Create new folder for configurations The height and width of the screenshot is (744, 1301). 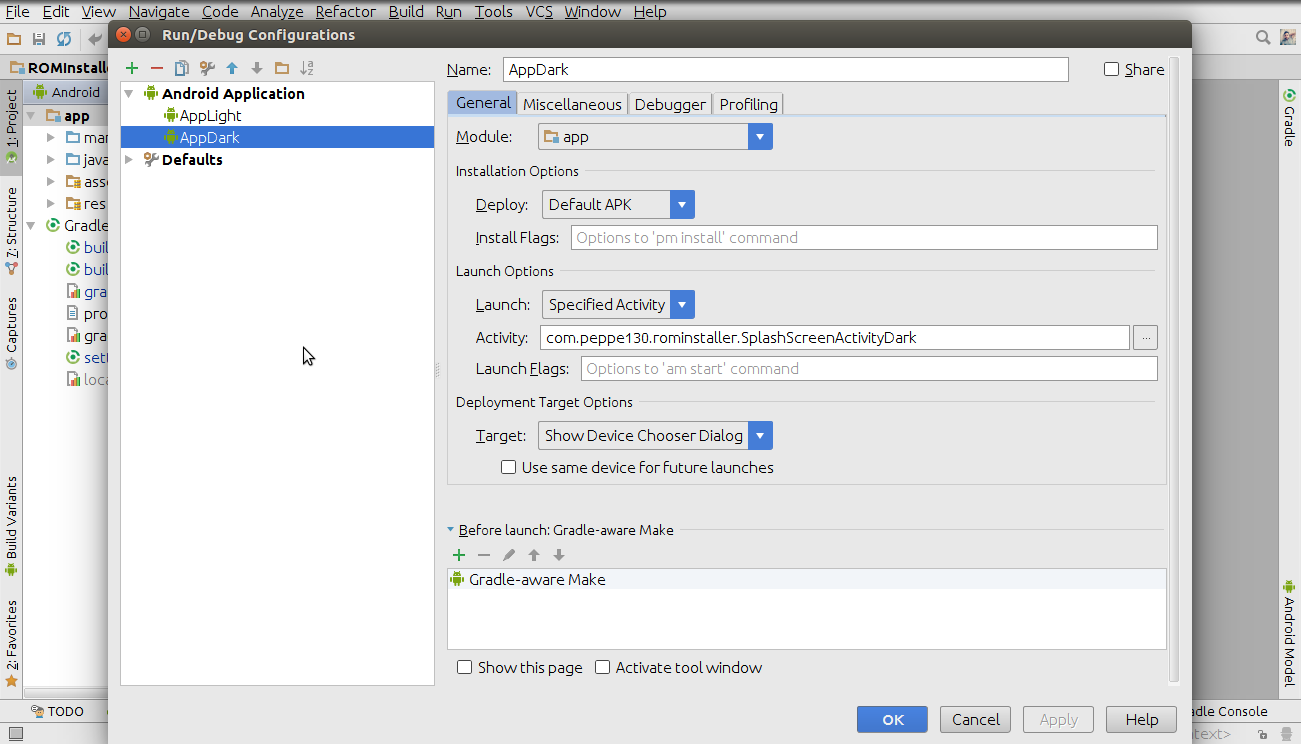[x=282, y=68]
